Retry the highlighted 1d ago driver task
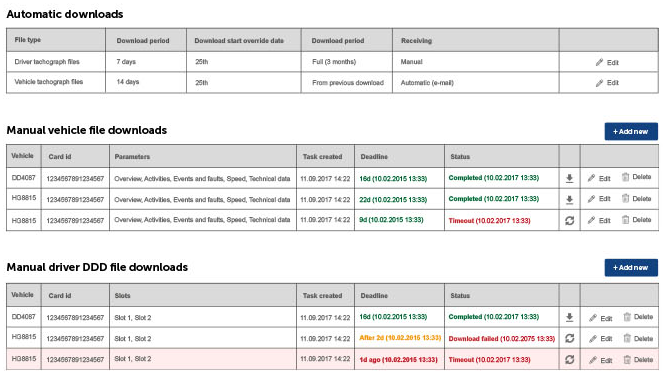663x376 pixels. [x=569, y=360]
